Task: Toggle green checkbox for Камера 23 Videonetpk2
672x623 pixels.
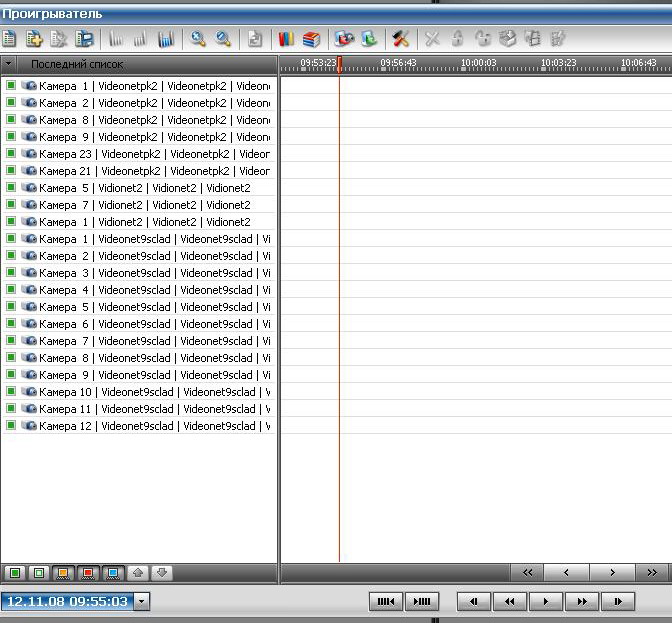Action: (x=11, y=154)
